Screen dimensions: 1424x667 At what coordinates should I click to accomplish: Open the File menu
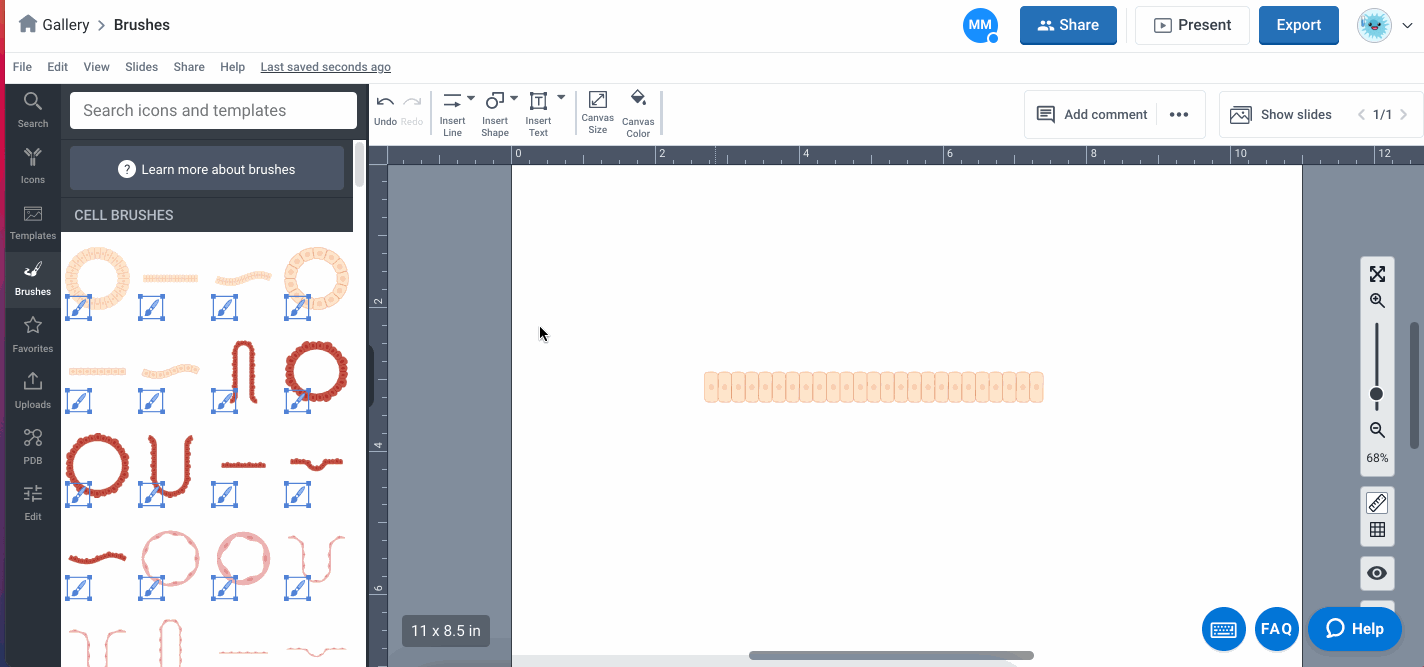[22, 67]
